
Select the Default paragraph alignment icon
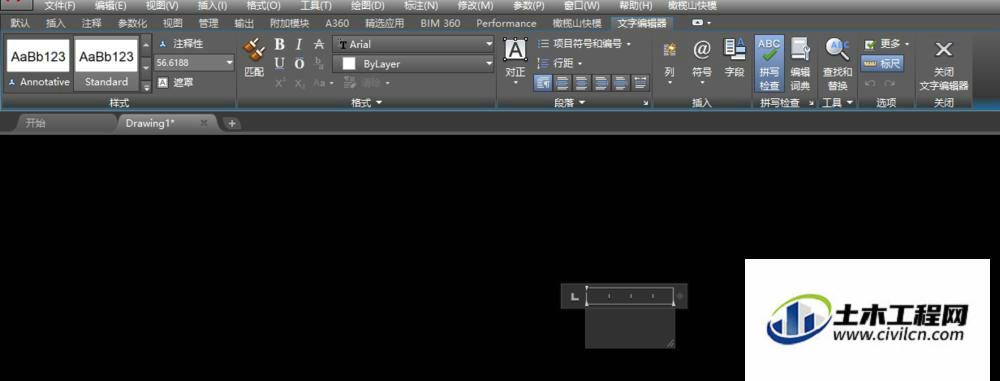coord(543,83)
